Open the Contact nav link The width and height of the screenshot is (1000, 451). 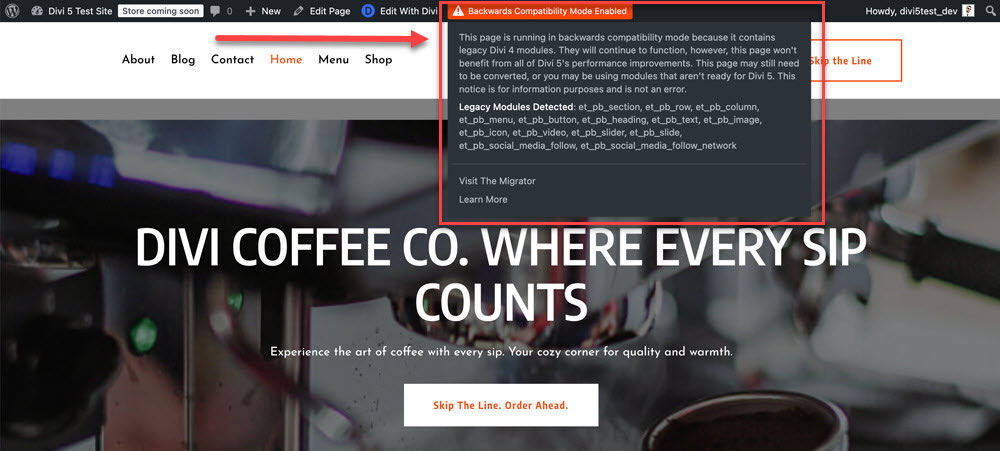pyautogui.click(x=232, y=59)
